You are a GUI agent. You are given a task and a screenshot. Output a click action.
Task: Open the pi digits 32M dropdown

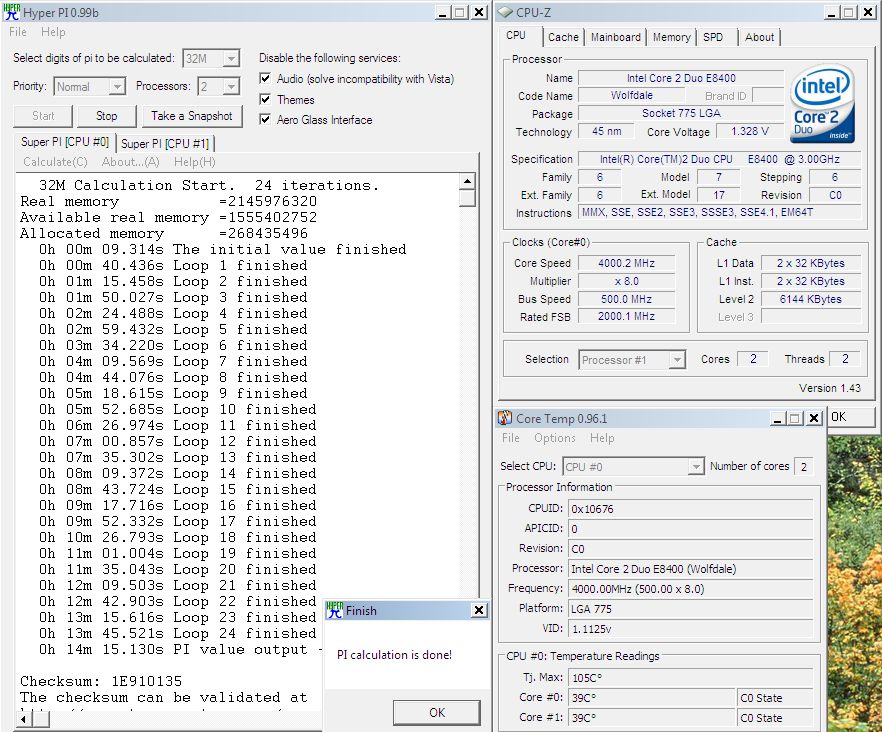pyautogui.click(x=230, y=59)
